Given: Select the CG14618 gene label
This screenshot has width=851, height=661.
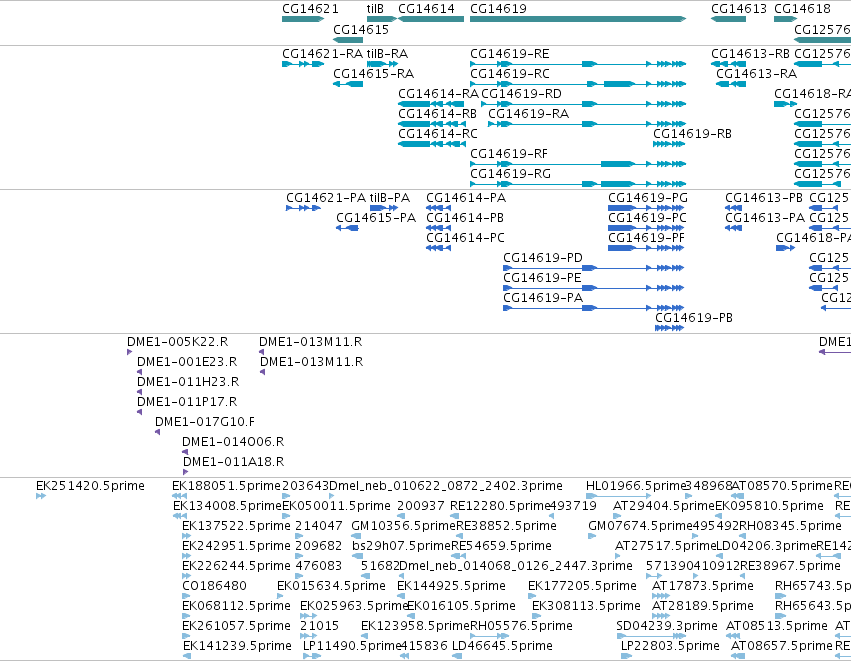Looking at the screenshot, I should click(x=802, y=9).
